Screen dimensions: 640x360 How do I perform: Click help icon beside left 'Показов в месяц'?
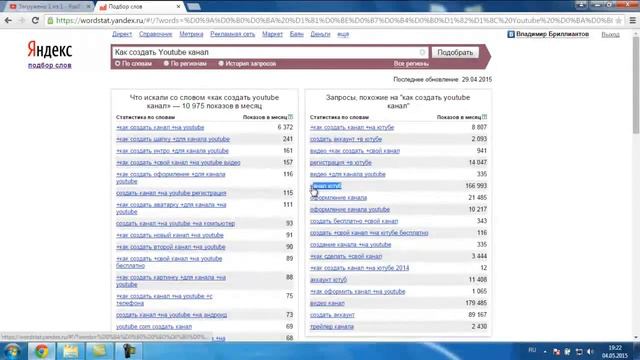coord(291,117)
